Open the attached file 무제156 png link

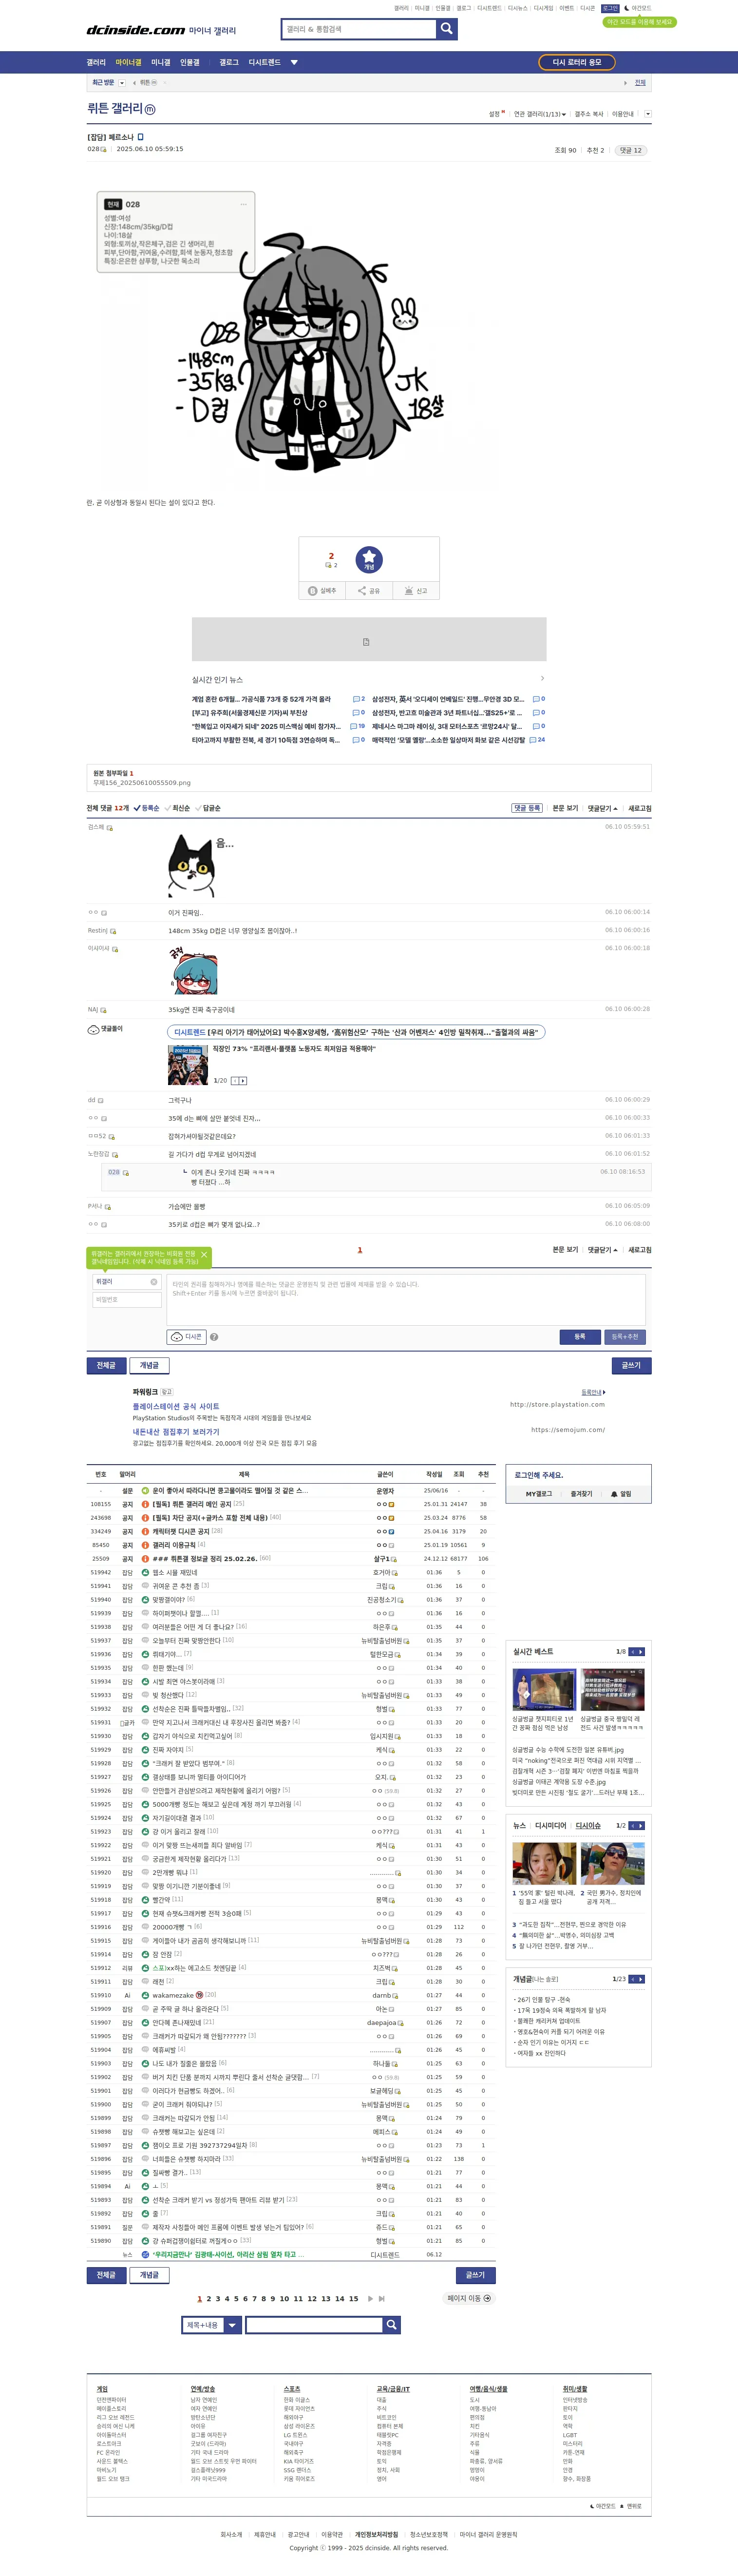tap(142, 783)
